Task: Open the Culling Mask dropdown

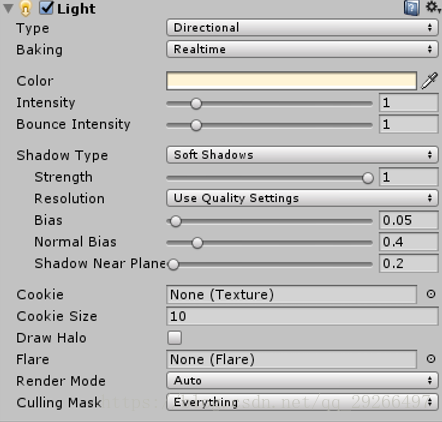Action: coord(302,402)
